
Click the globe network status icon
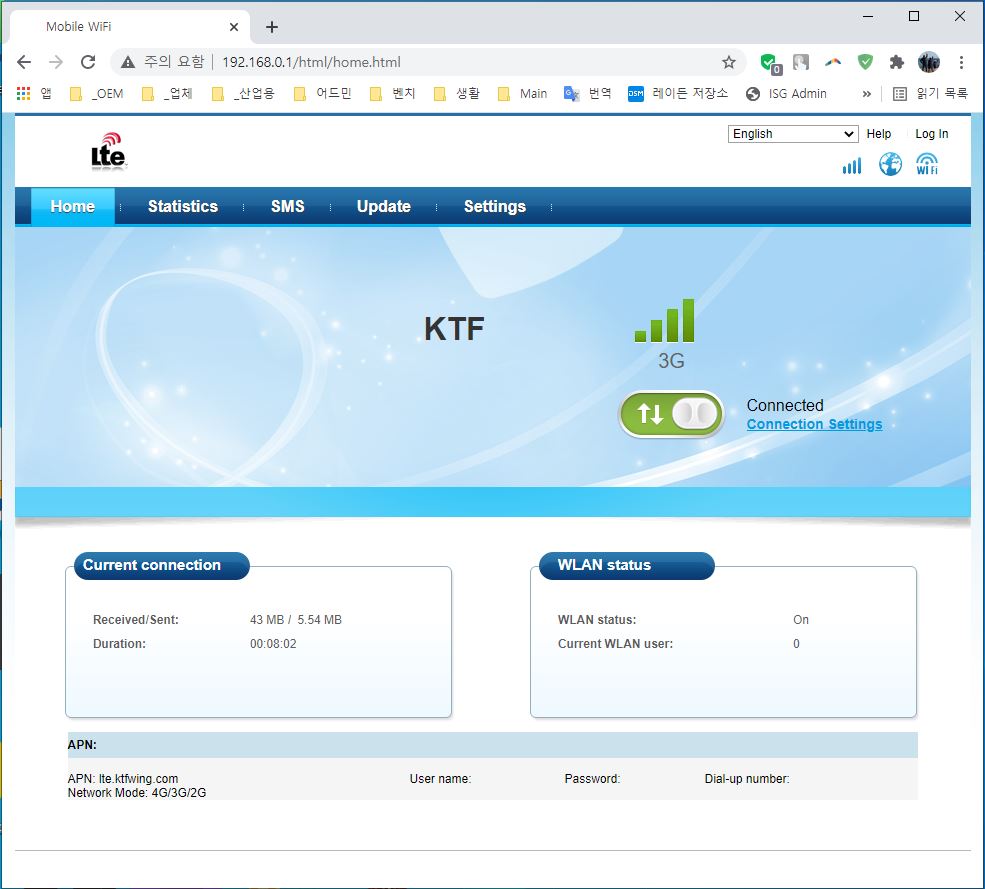[890, 165]
